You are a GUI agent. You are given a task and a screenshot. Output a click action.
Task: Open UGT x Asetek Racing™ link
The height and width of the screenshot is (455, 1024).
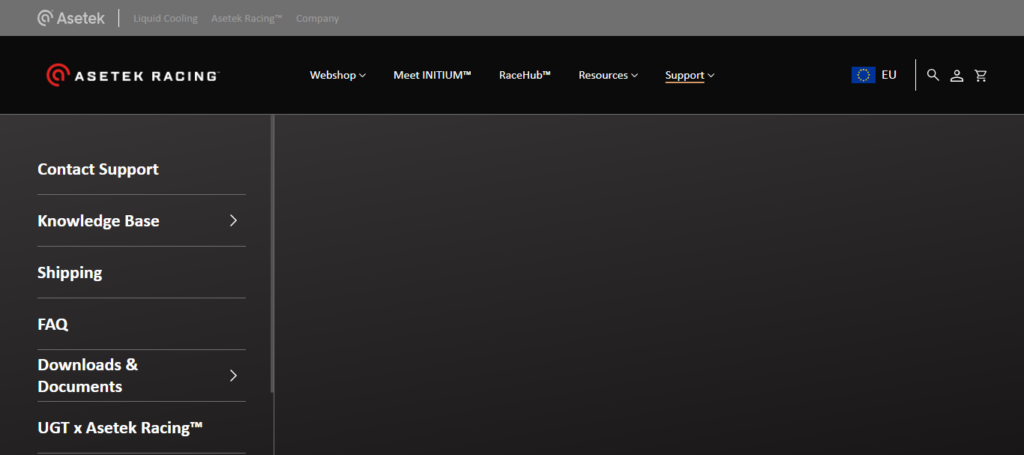pyautogui.click(x=120, y=428)
